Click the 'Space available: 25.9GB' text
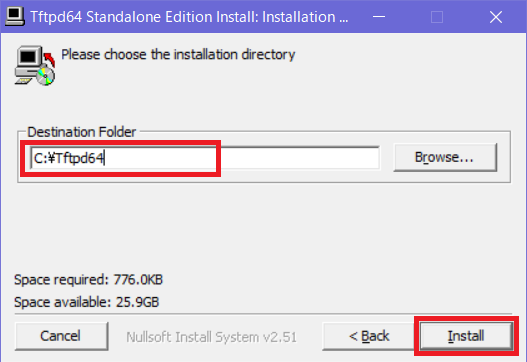The height and width of the screenshot is (362, 527). click(x=86, y=302)
